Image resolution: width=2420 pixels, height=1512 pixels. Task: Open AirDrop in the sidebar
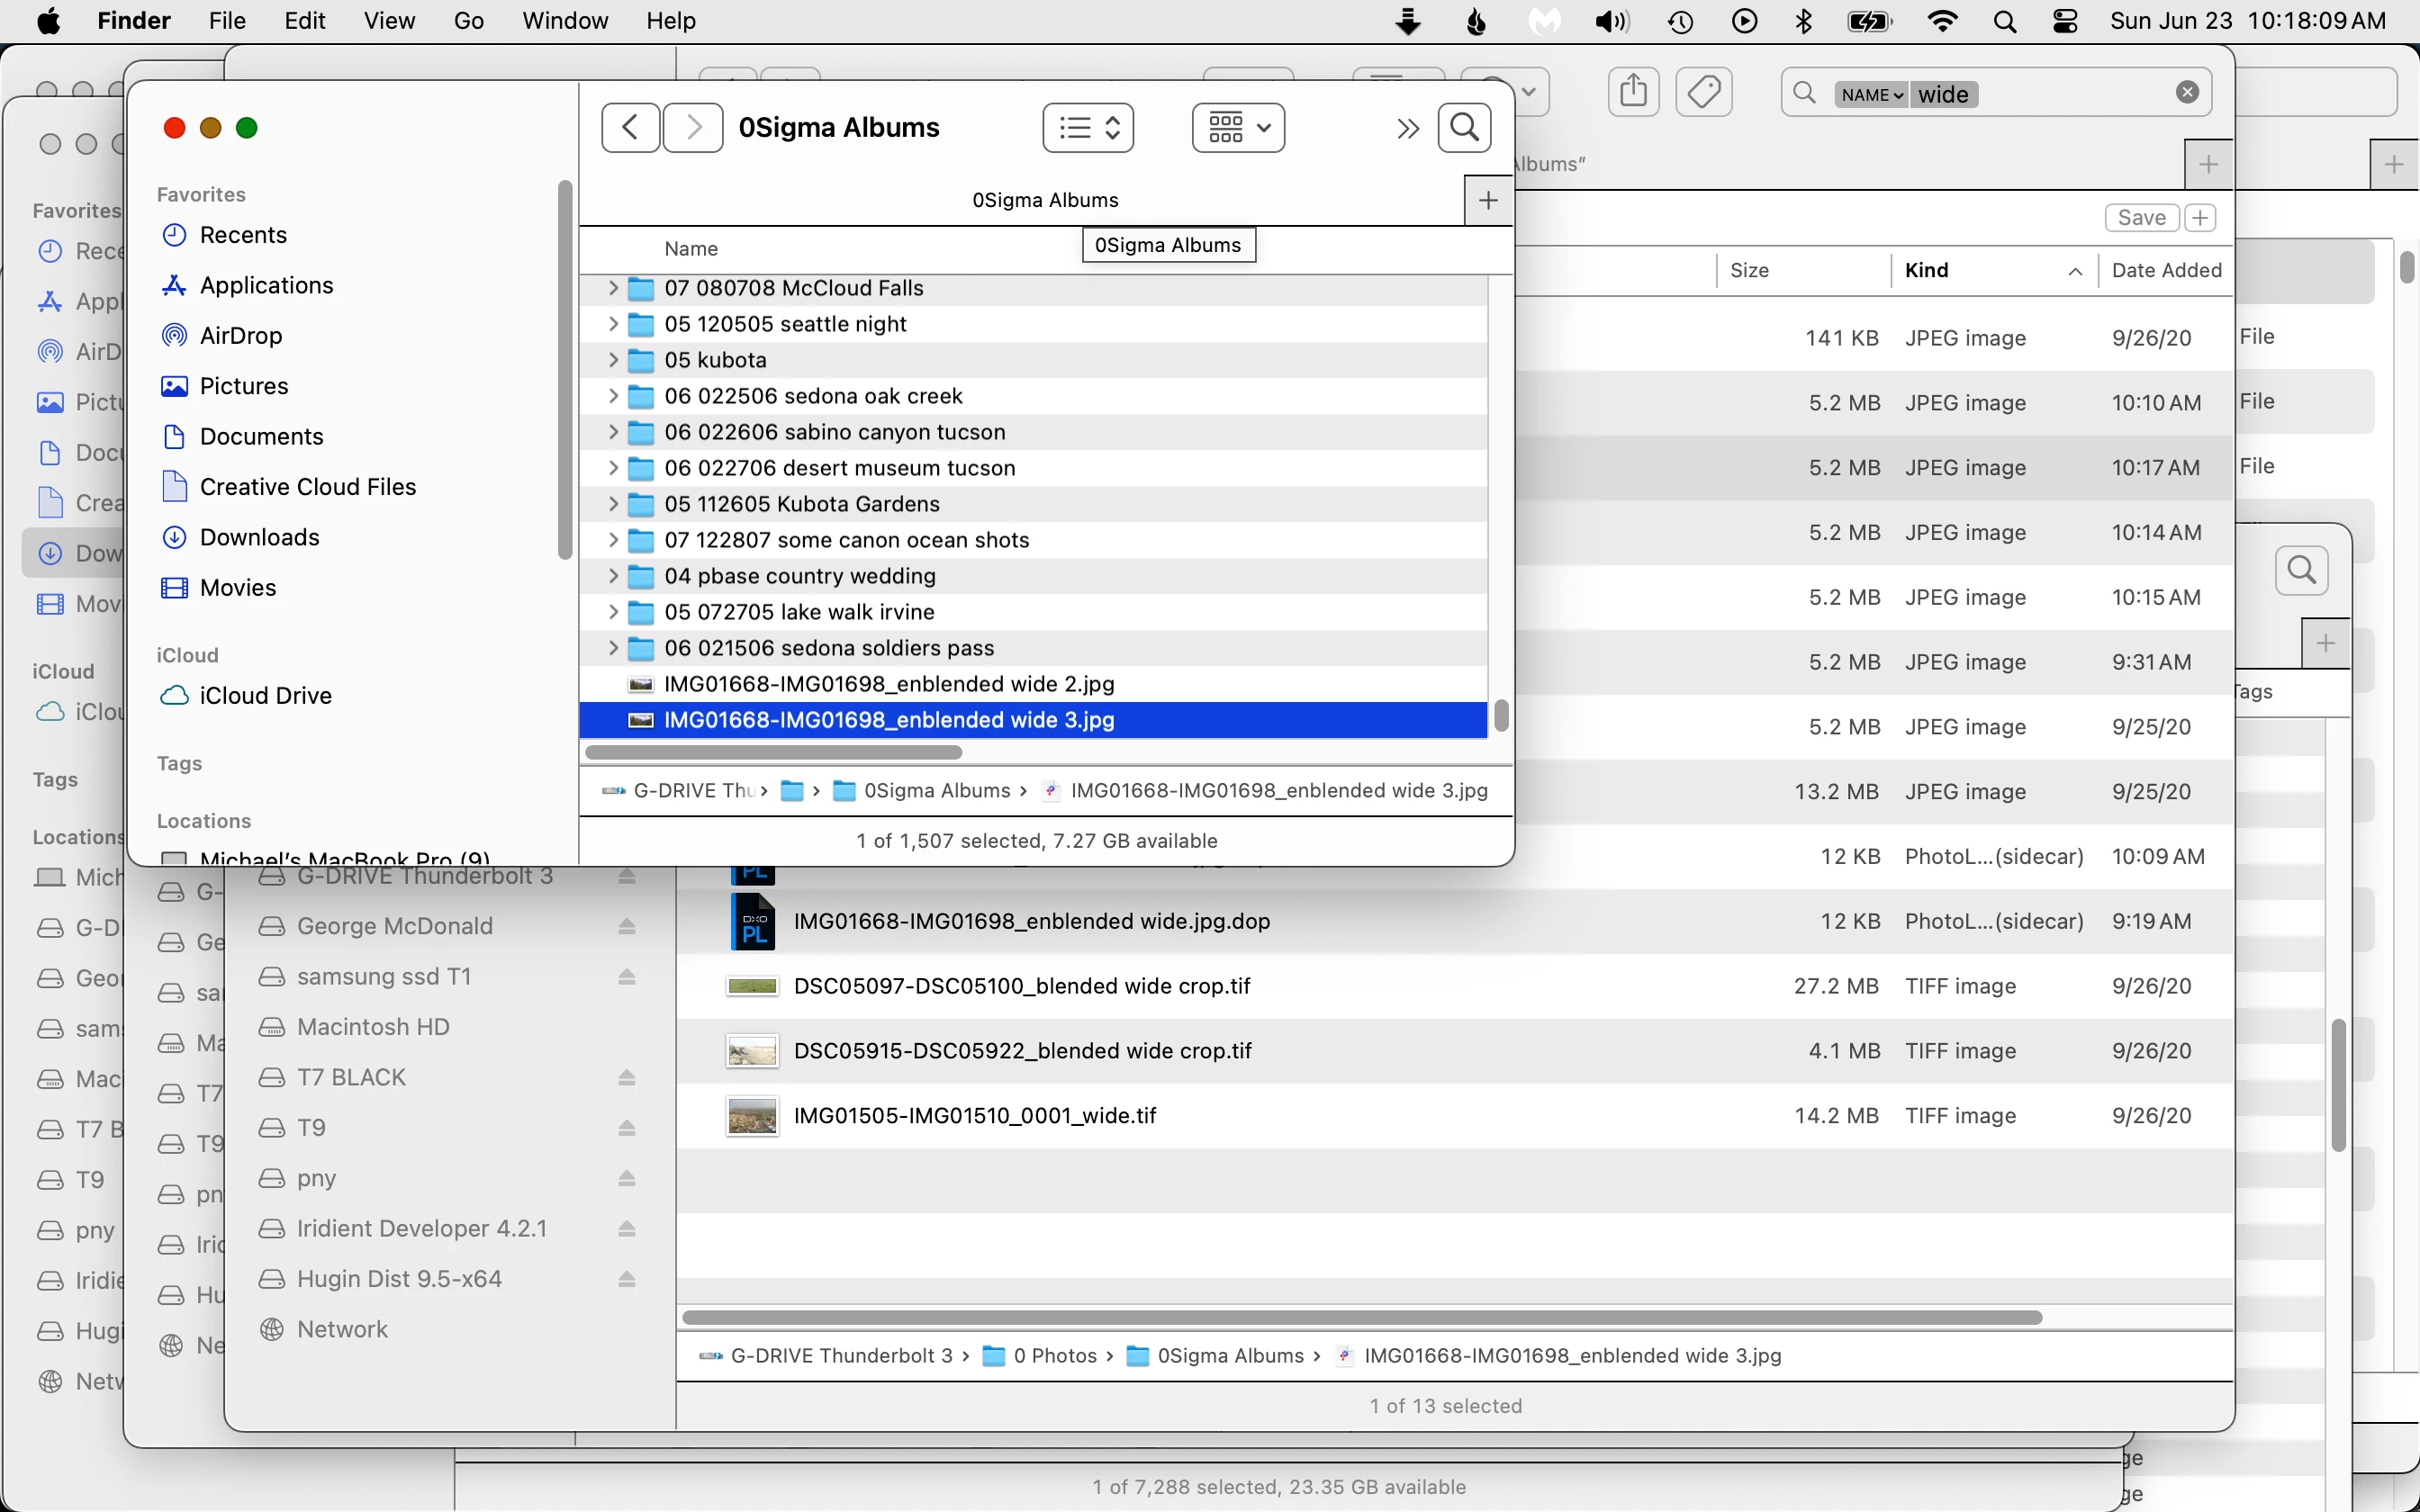240,336
